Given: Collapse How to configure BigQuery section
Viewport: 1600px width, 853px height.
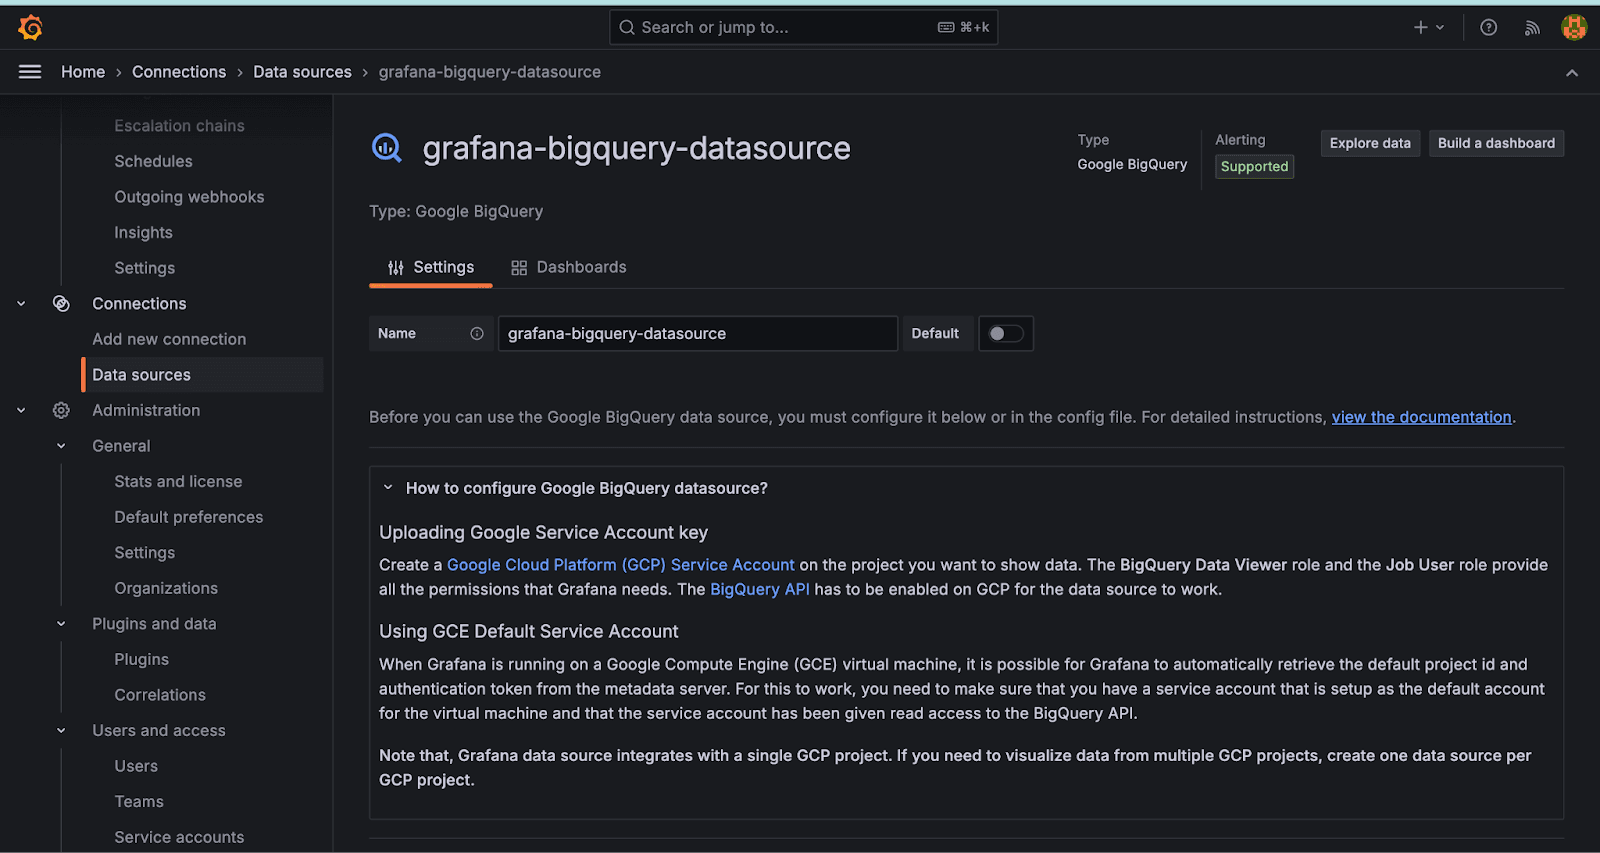Looking at the screenshot, I should pyautogui.click(x=388, y=488).
